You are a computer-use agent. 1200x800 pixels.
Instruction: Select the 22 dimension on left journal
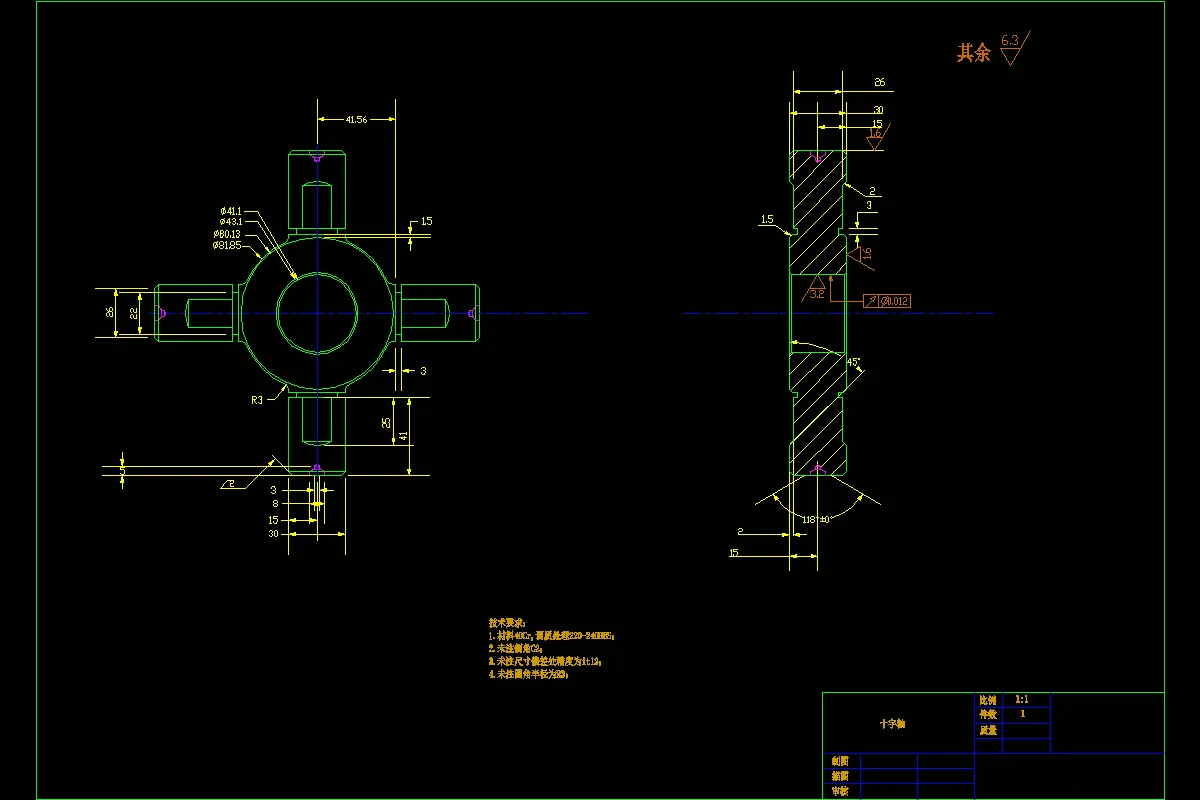(136, 313)
